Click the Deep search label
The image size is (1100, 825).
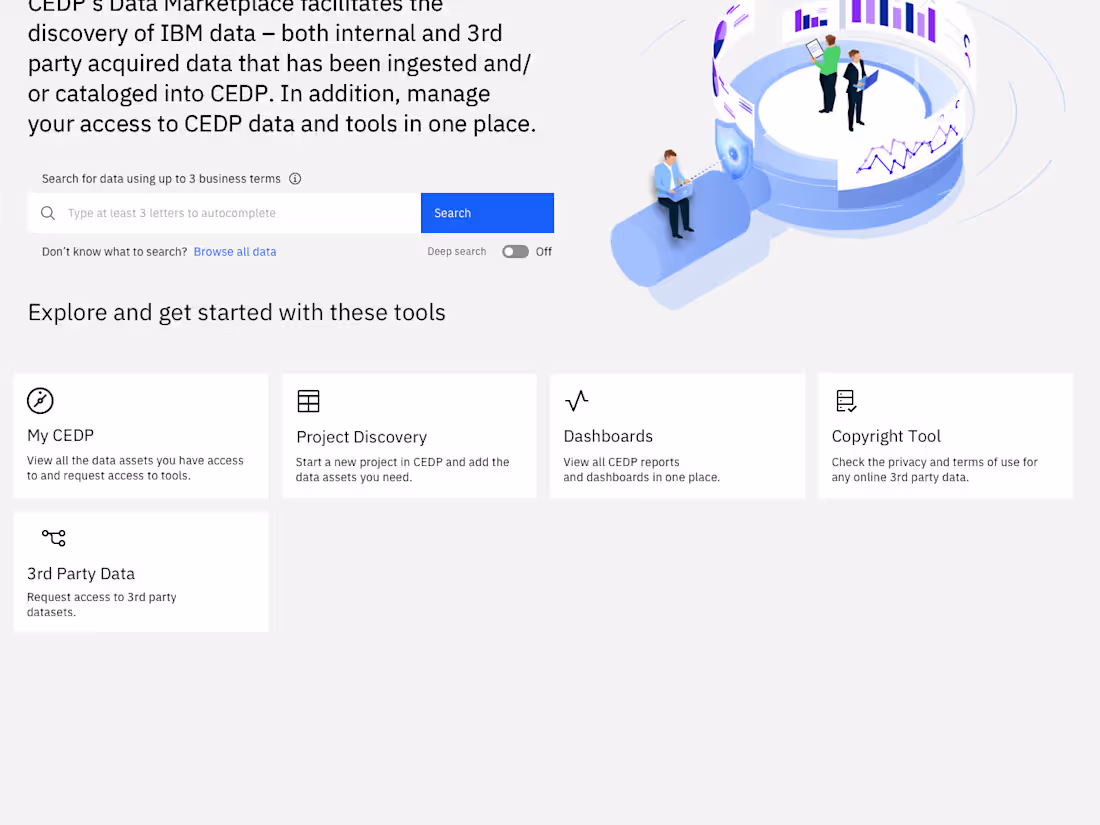click(456, 252)
